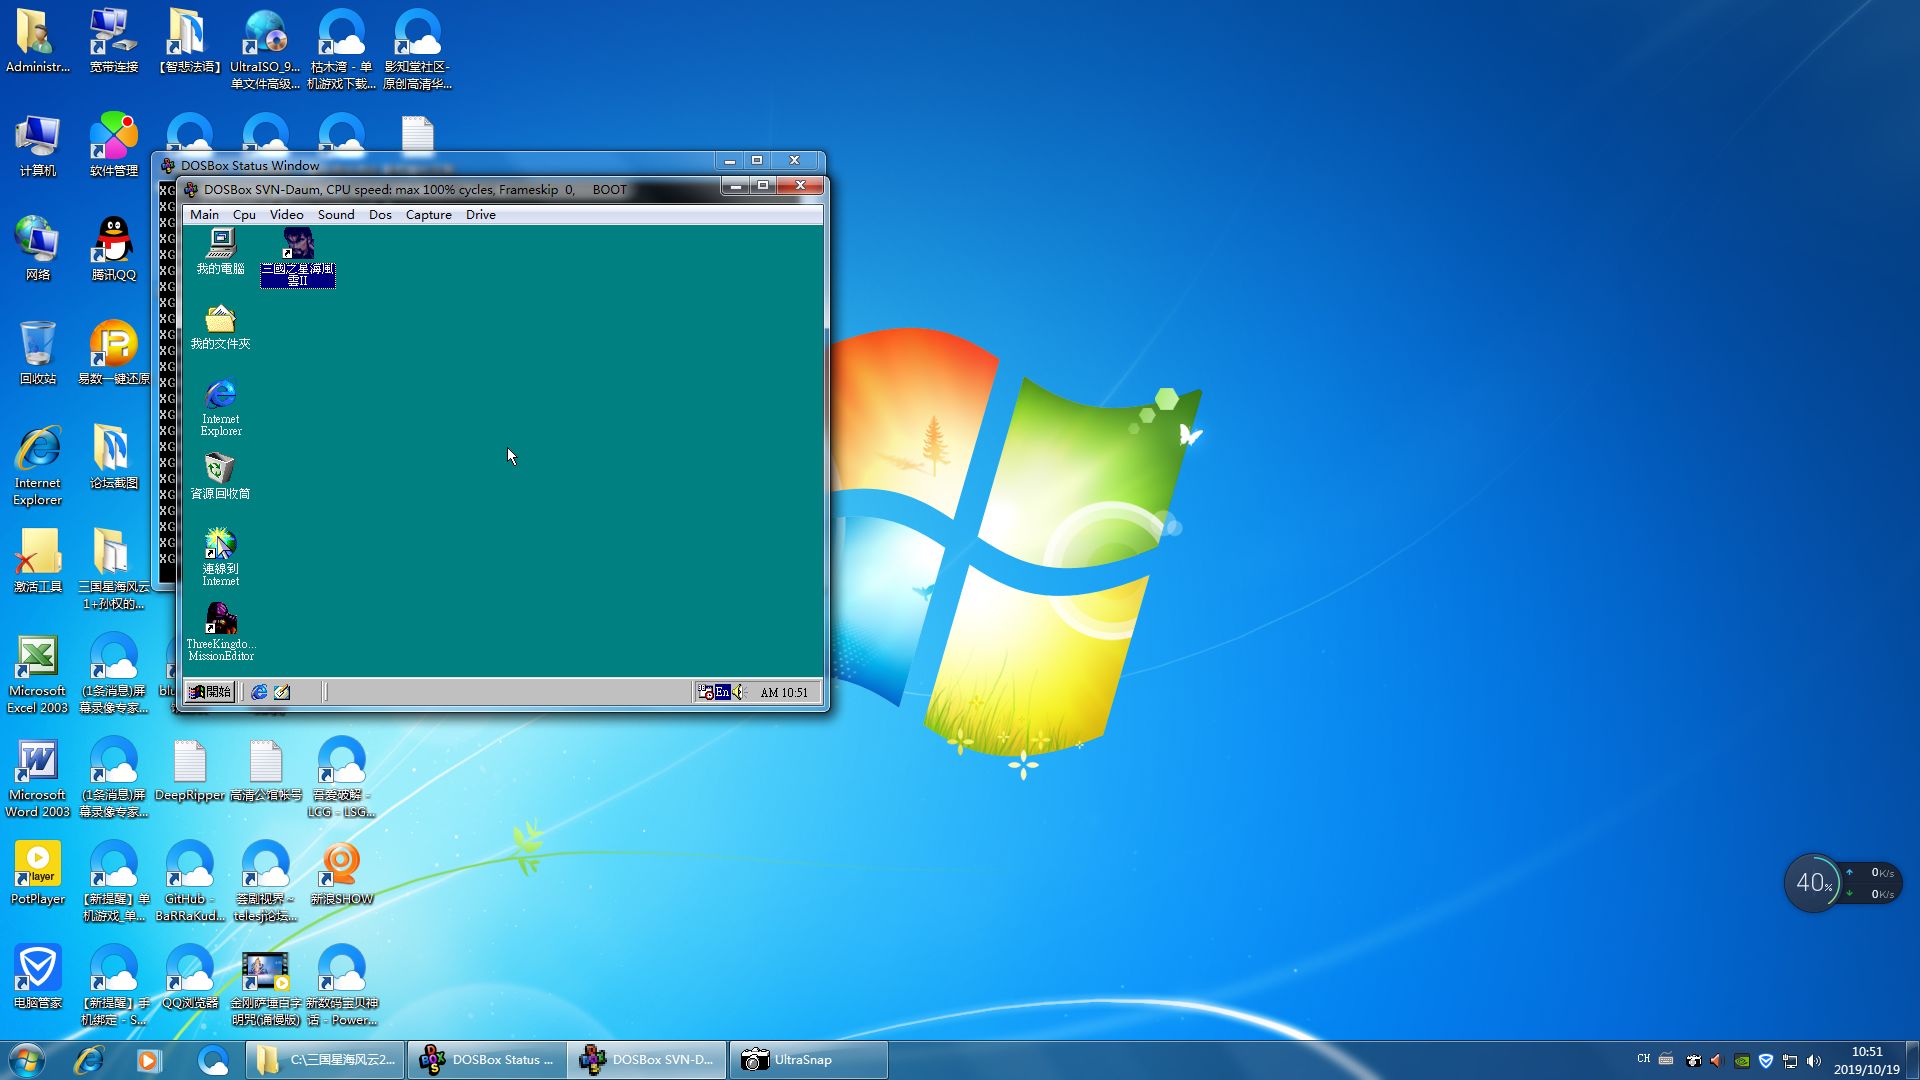
Task: Click the AM 10:51 clock in DOSBox
Action: pos(784,692)
